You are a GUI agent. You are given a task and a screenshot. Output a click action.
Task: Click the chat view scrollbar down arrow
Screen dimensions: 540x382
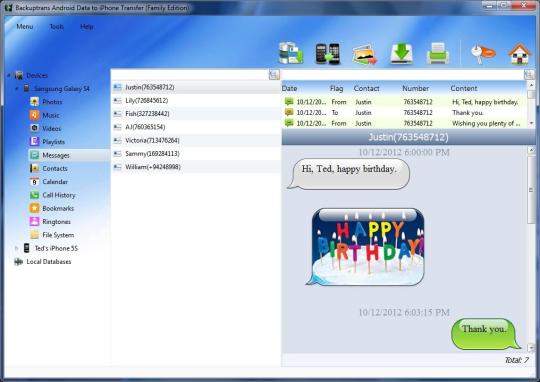pyautogui.click(x=531, y=347)
